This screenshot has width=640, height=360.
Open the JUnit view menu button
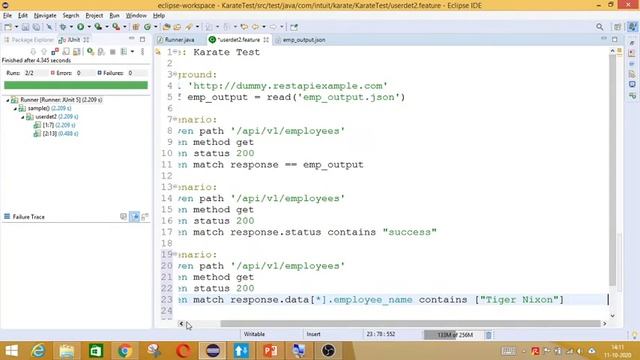(142, 52)
